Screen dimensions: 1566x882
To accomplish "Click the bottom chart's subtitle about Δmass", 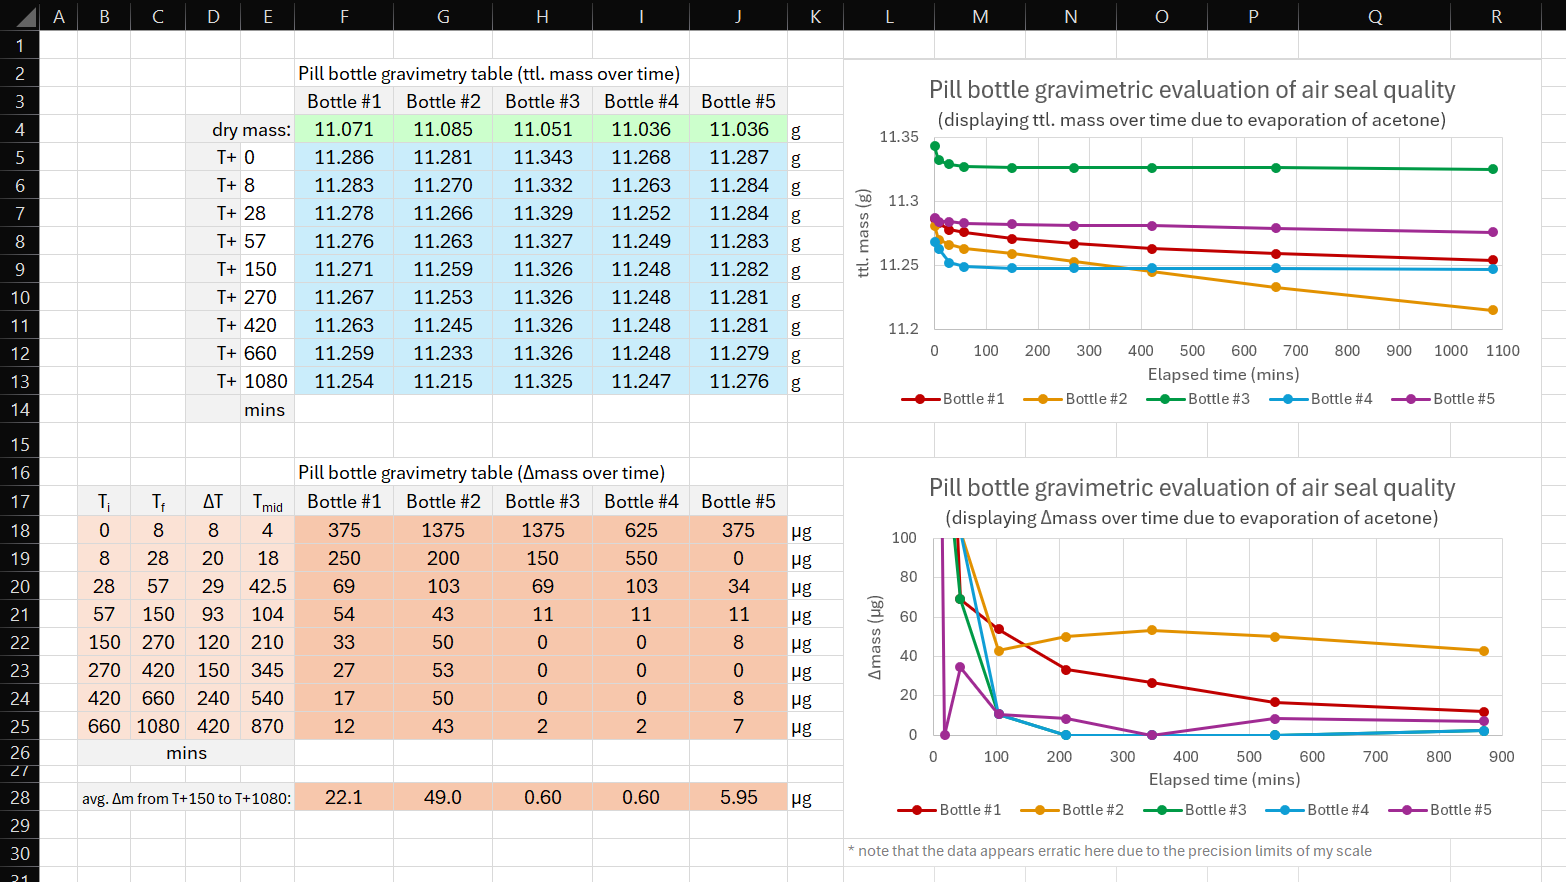I will click(x=1191, y=518).
